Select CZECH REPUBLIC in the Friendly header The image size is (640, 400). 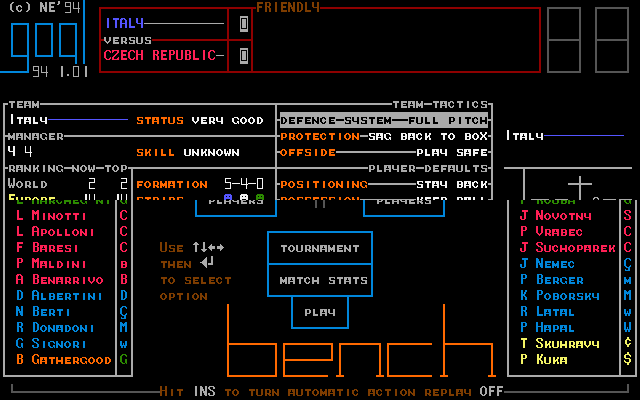[160, 55]
